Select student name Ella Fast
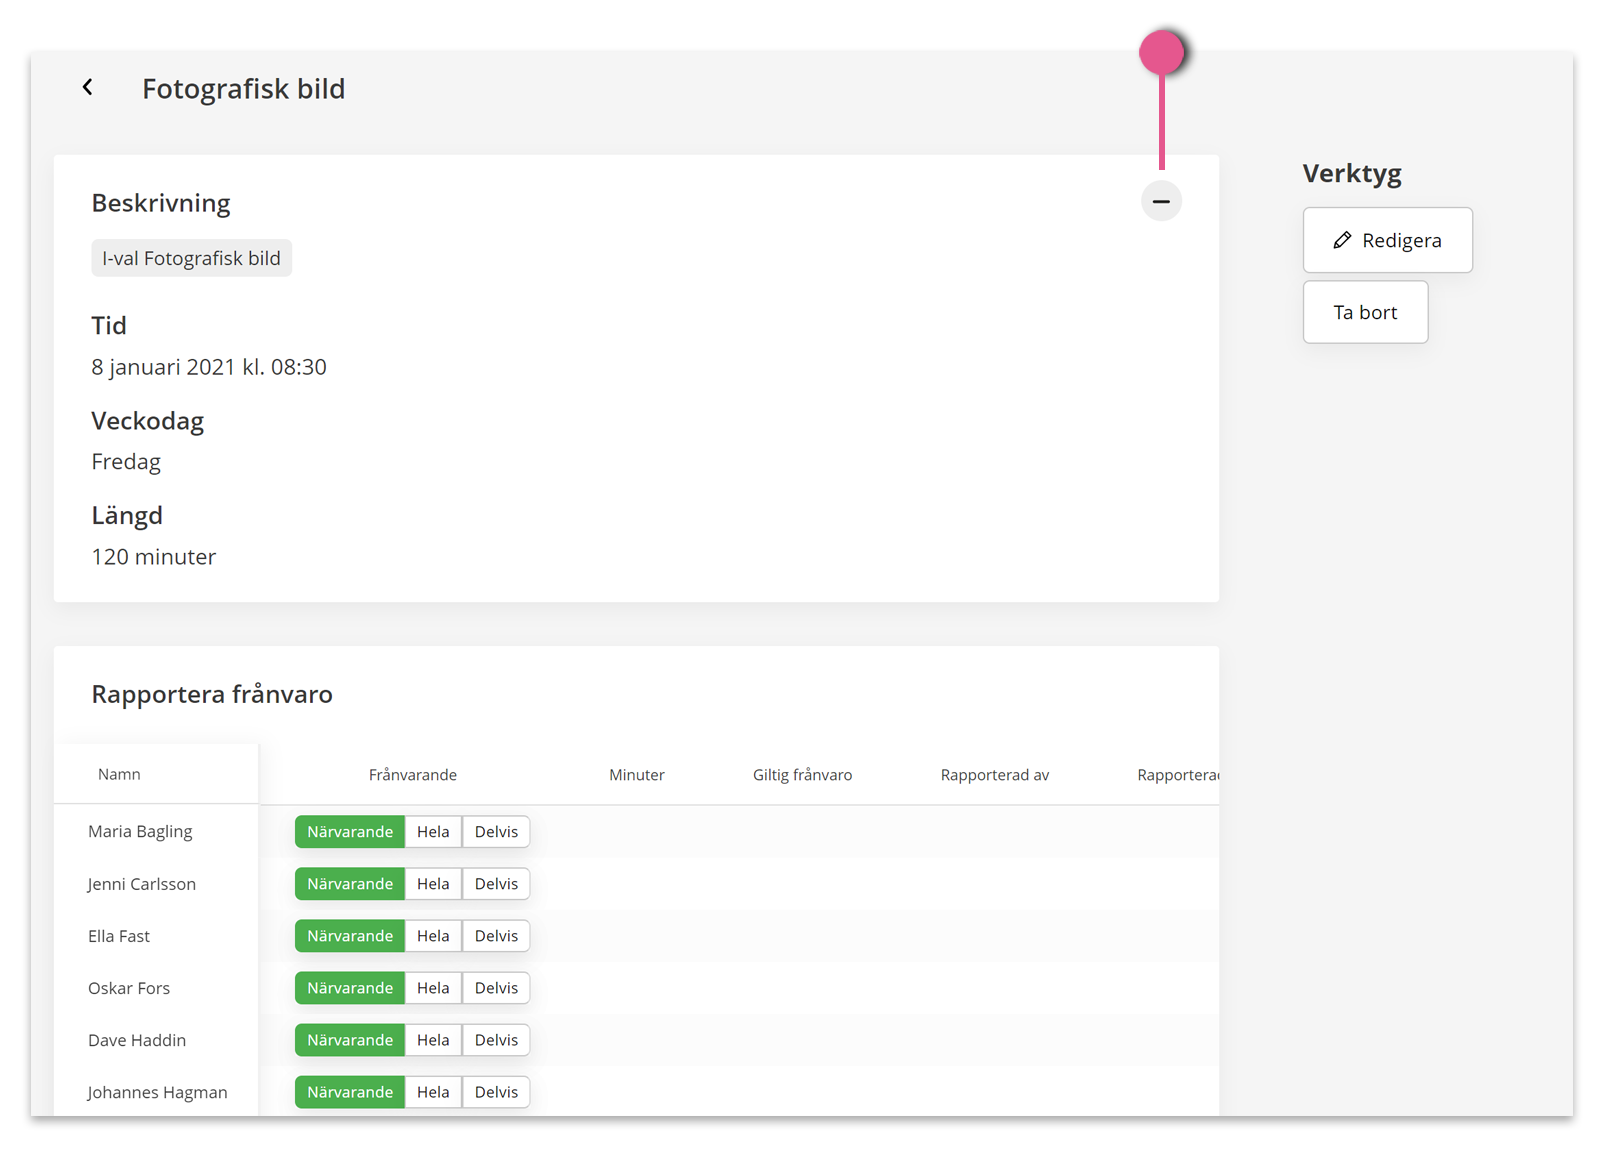 (119, 936)
